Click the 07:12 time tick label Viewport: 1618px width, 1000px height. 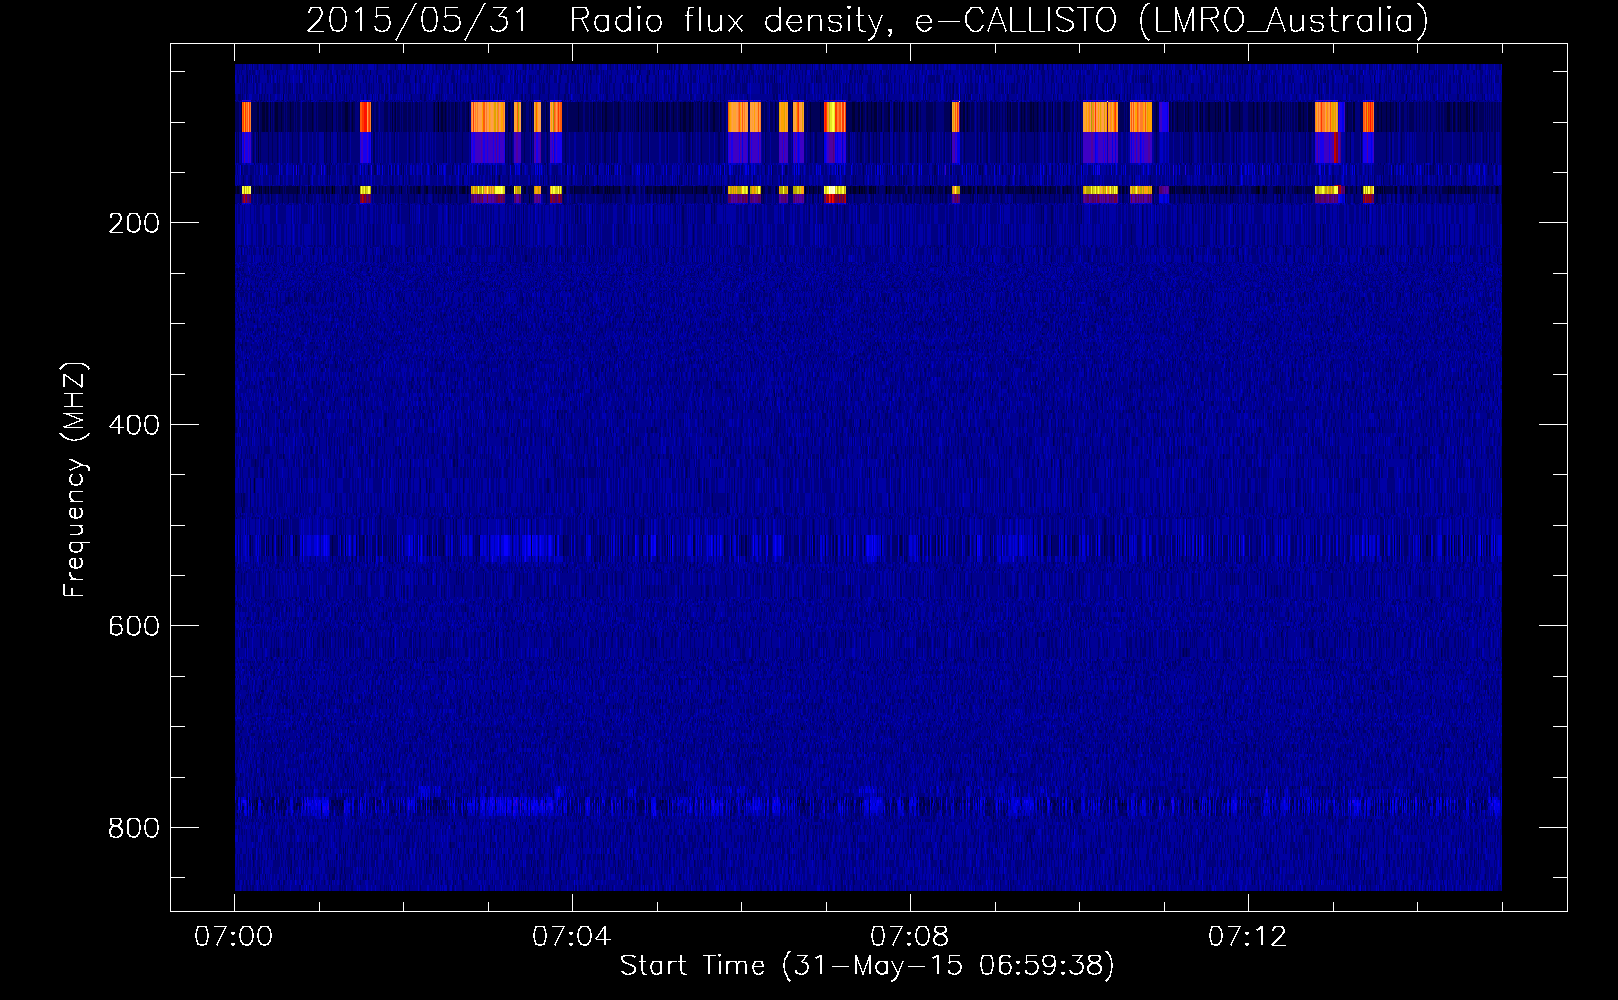pyautogui.click(x=1248, y=936)
